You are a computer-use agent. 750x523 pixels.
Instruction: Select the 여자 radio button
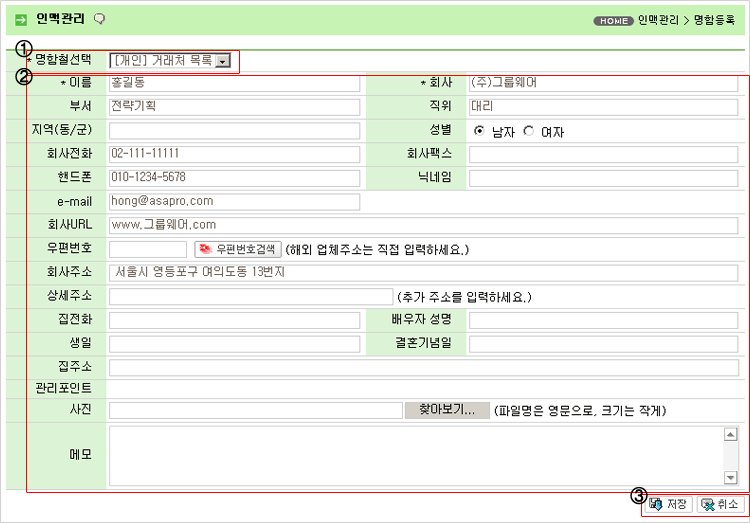pos(528,131)
